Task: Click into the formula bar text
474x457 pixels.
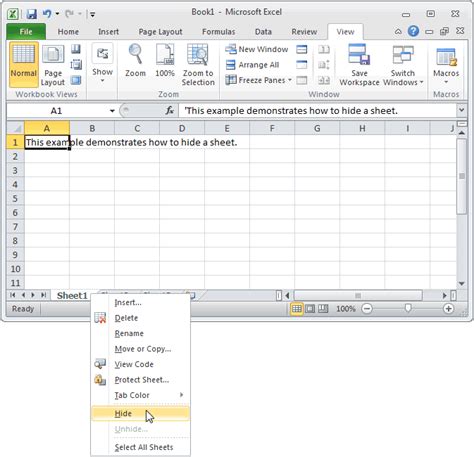Action: point(318,110)
